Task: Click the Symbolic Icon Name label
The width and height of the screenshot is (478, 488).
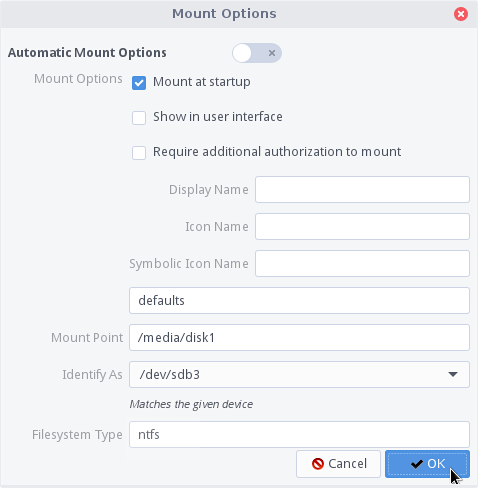Action: click(x=189, y=264)
